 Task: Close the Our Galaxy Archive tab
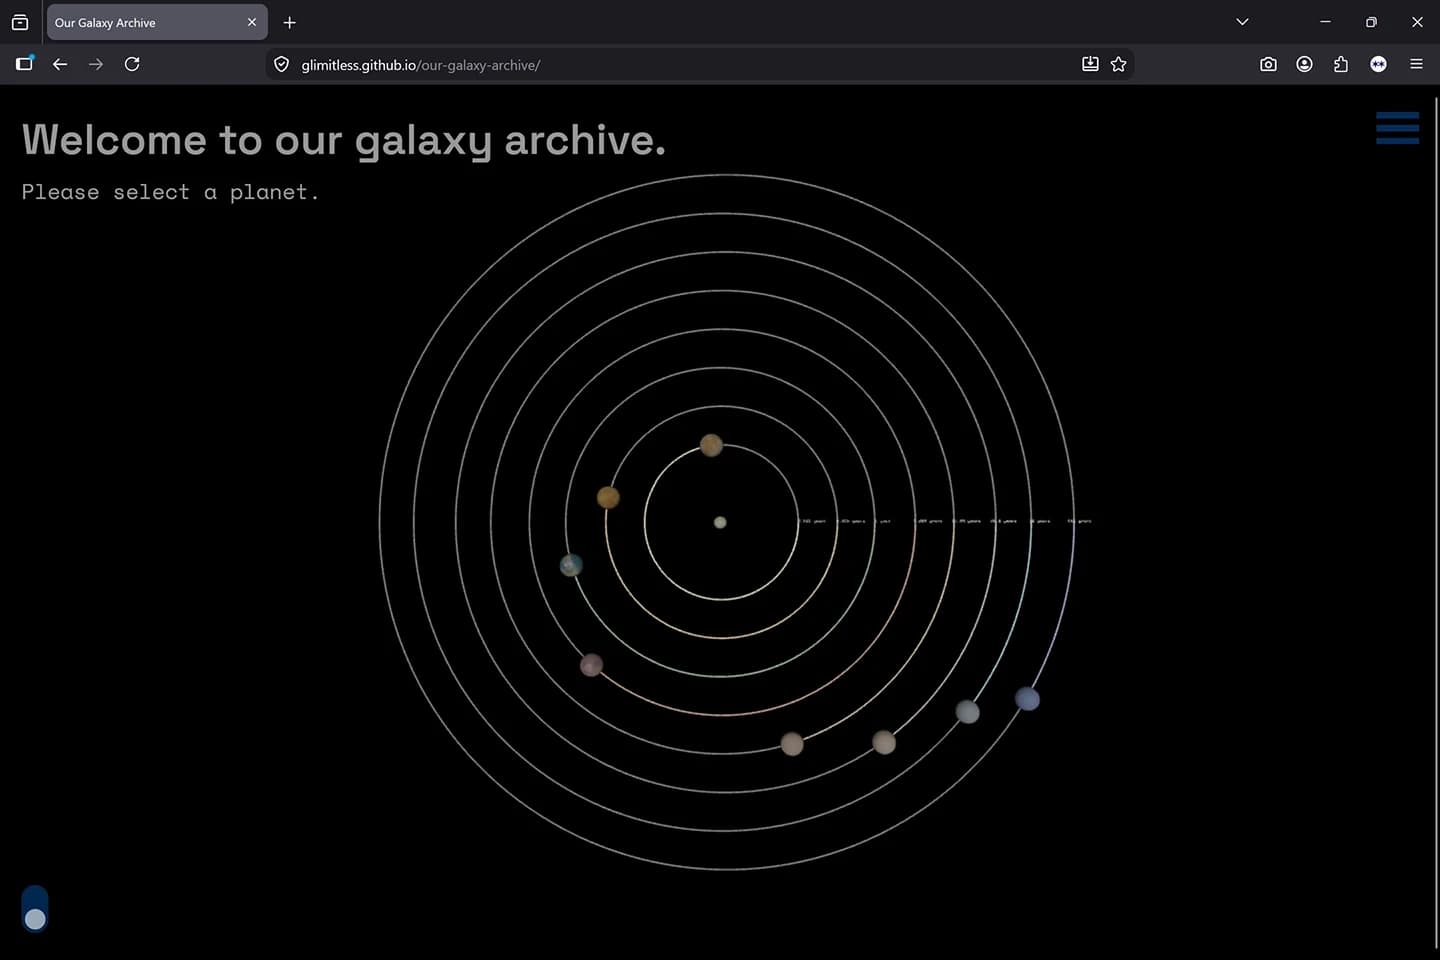252,22
